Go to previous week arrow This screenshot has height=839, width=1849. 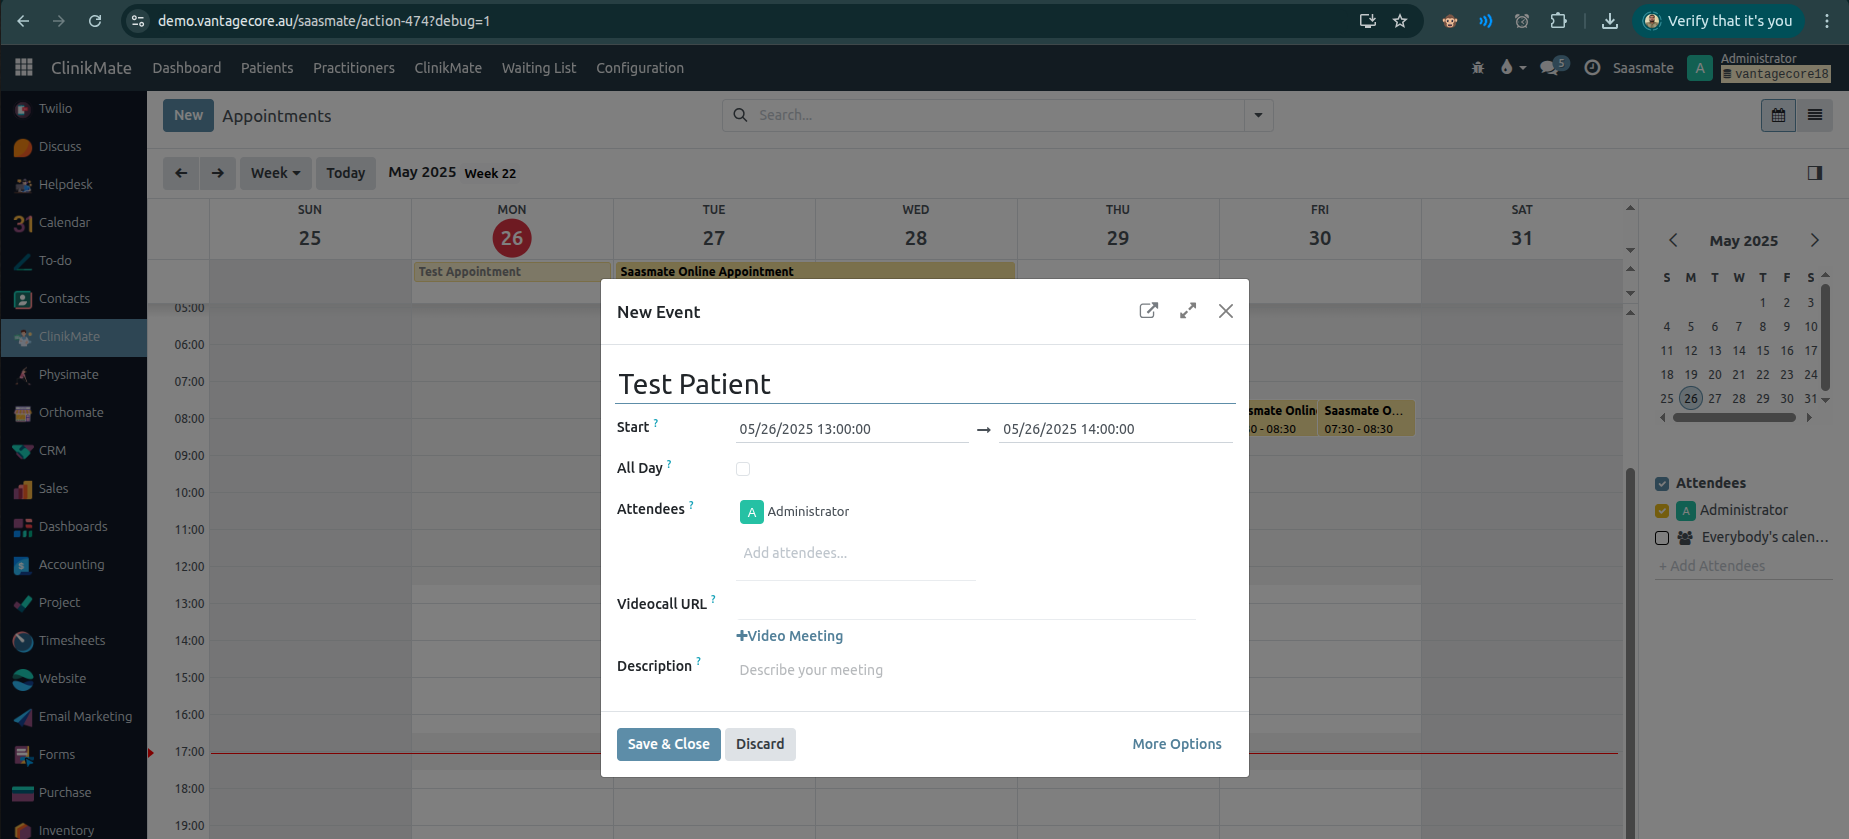tap(181, 173)
